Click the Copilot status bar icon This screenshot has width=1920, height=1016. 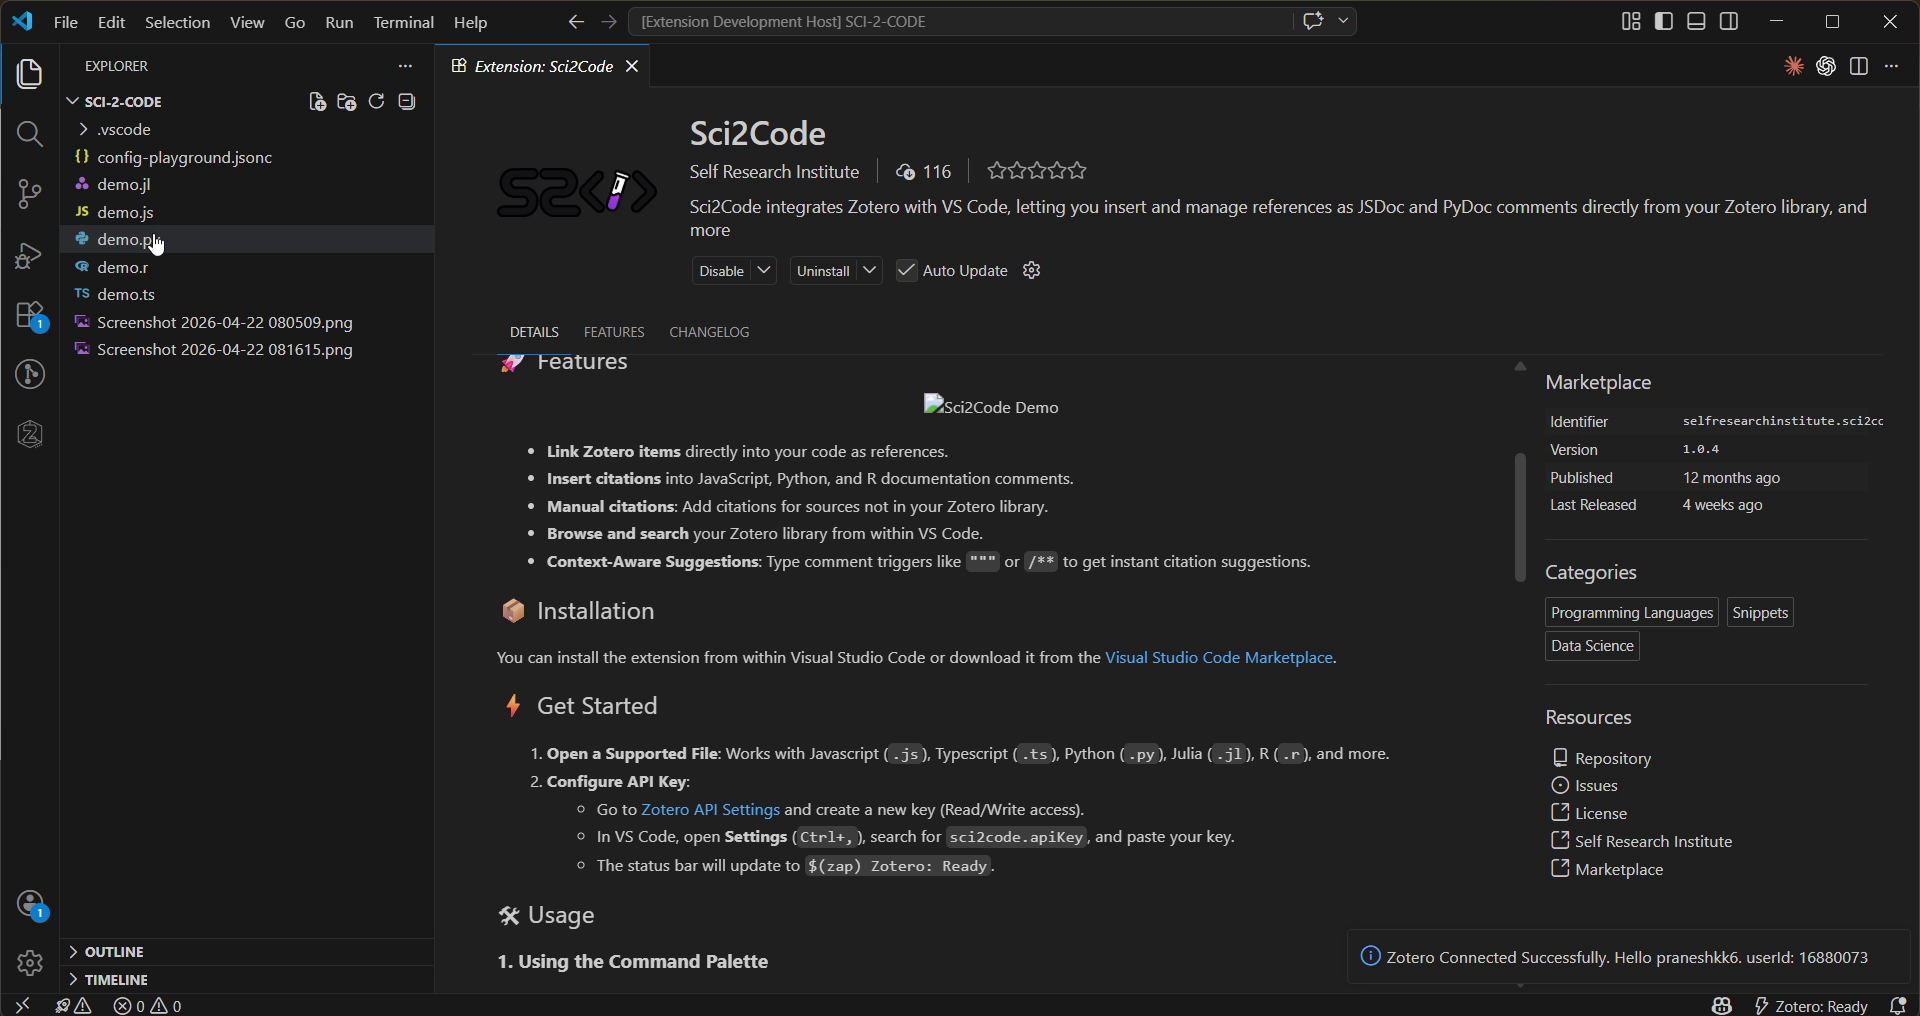[1721, 1006]
